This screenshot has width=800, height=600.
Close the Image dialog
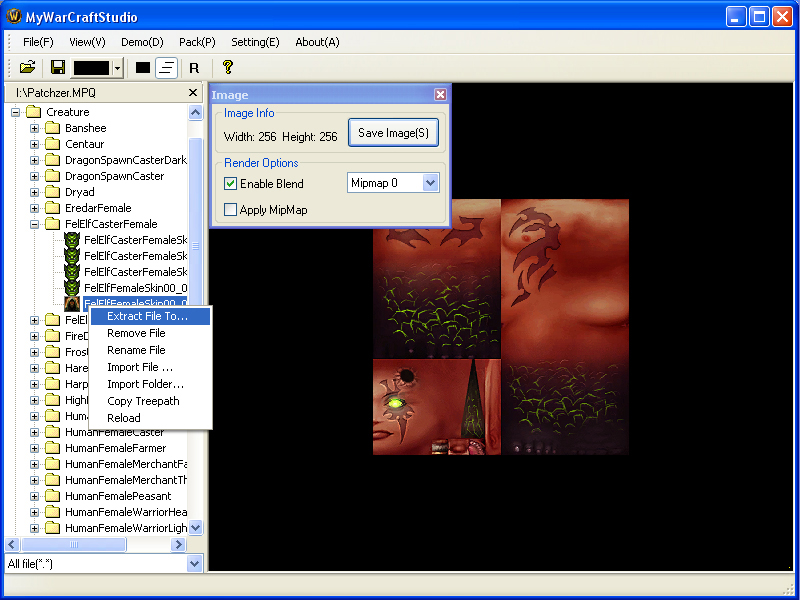coord(440,94)
